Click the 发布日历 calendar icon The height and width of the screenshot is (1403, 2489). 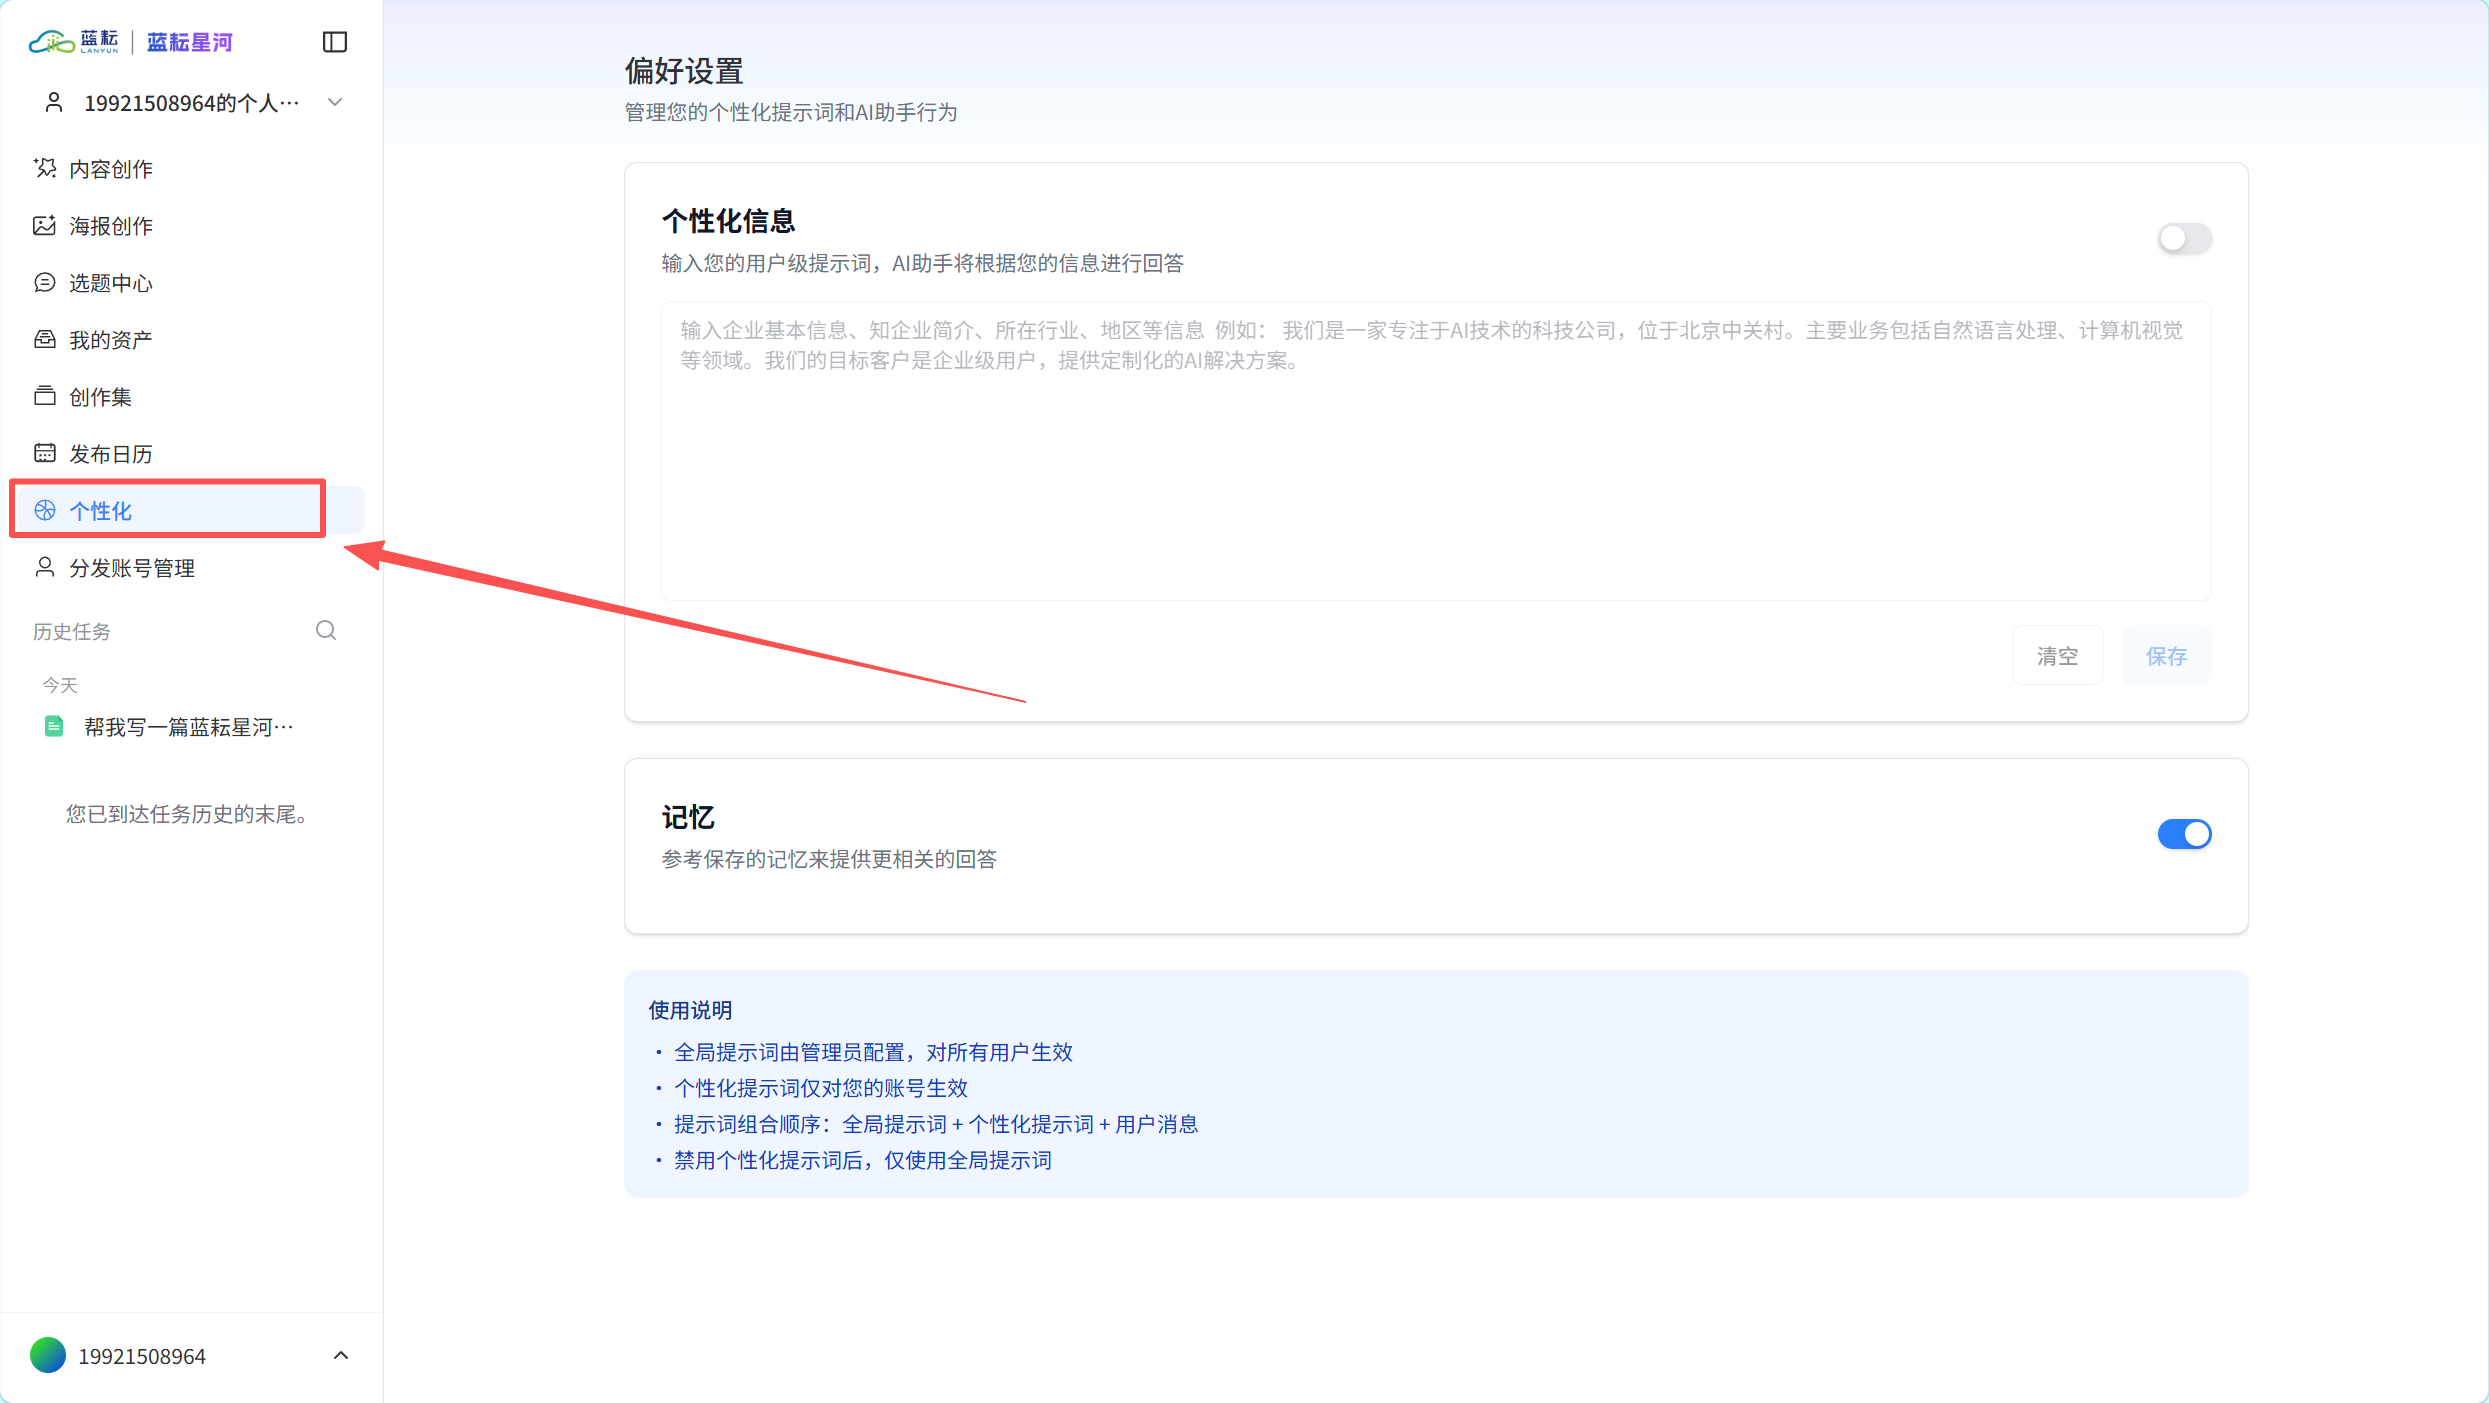pyautogui.click(x=44, y=452)
